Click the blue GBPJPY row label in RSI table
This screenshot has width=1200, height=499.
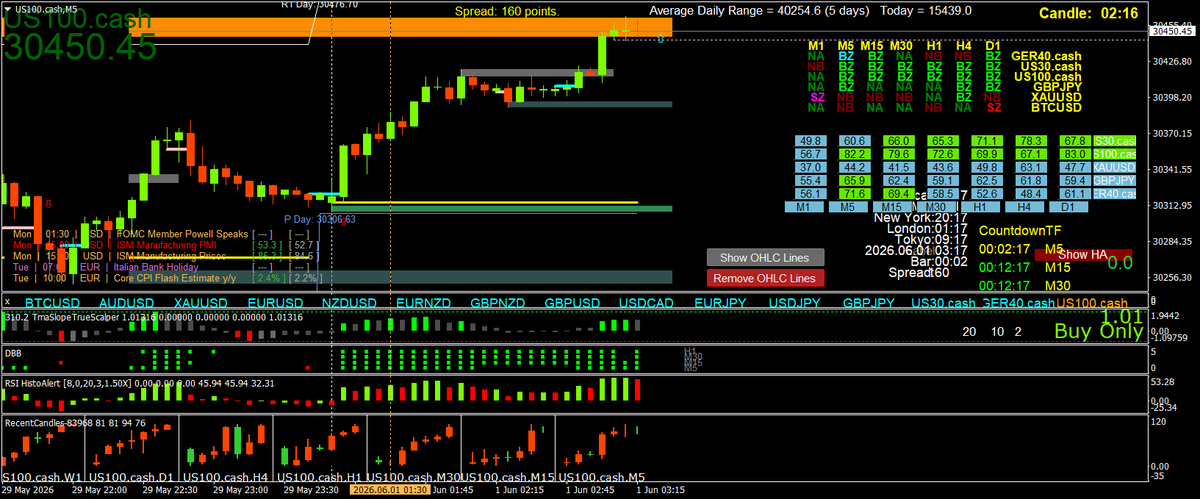pos(1115,180)
